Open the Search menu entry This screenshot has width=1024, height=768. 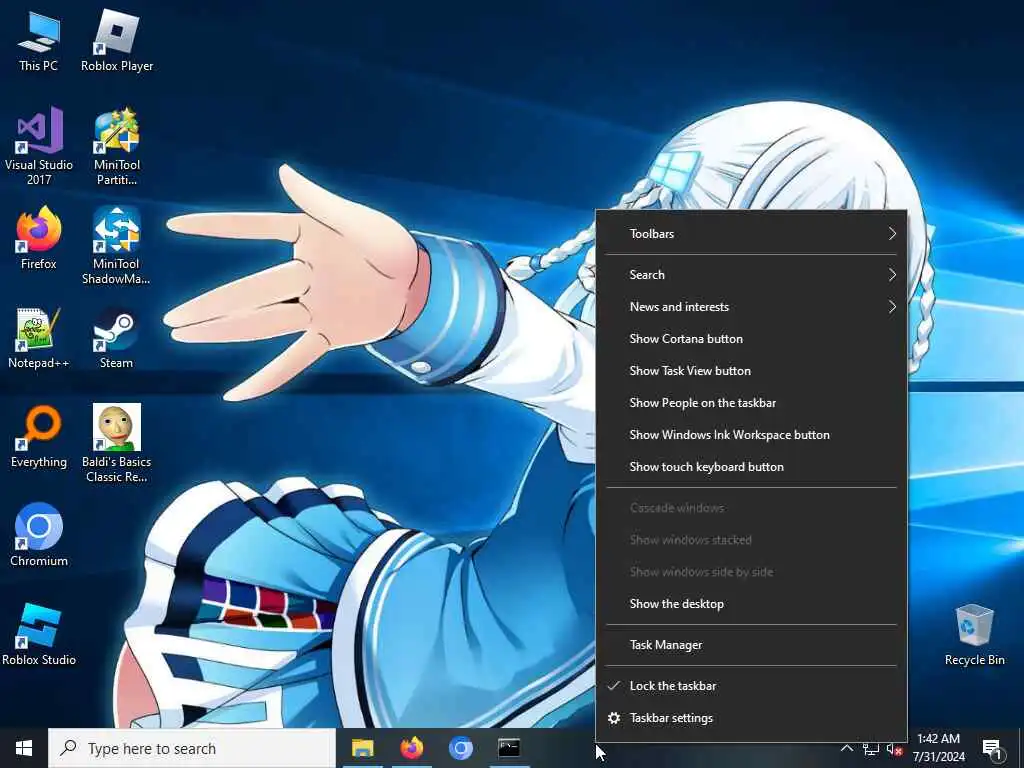tap(752, 275)
